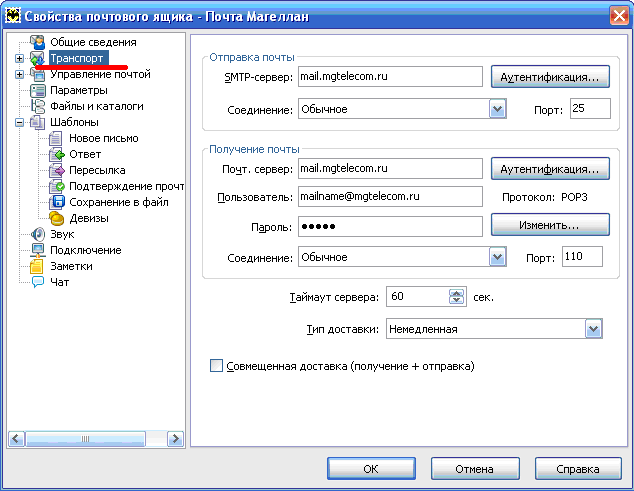The width and height of the screenshot is (634, 491).
Task: Open the Тип доставки dropdown
Action: click(593, 329)
